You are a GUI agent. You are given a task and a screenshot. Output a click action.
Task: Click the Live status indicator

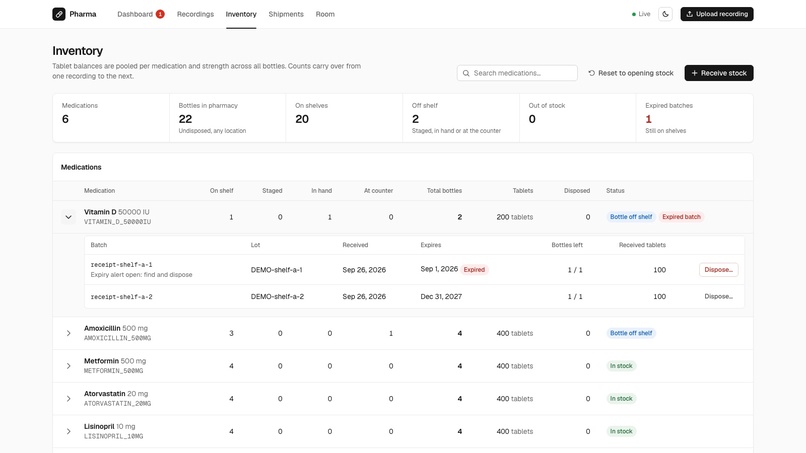(641, 14)
